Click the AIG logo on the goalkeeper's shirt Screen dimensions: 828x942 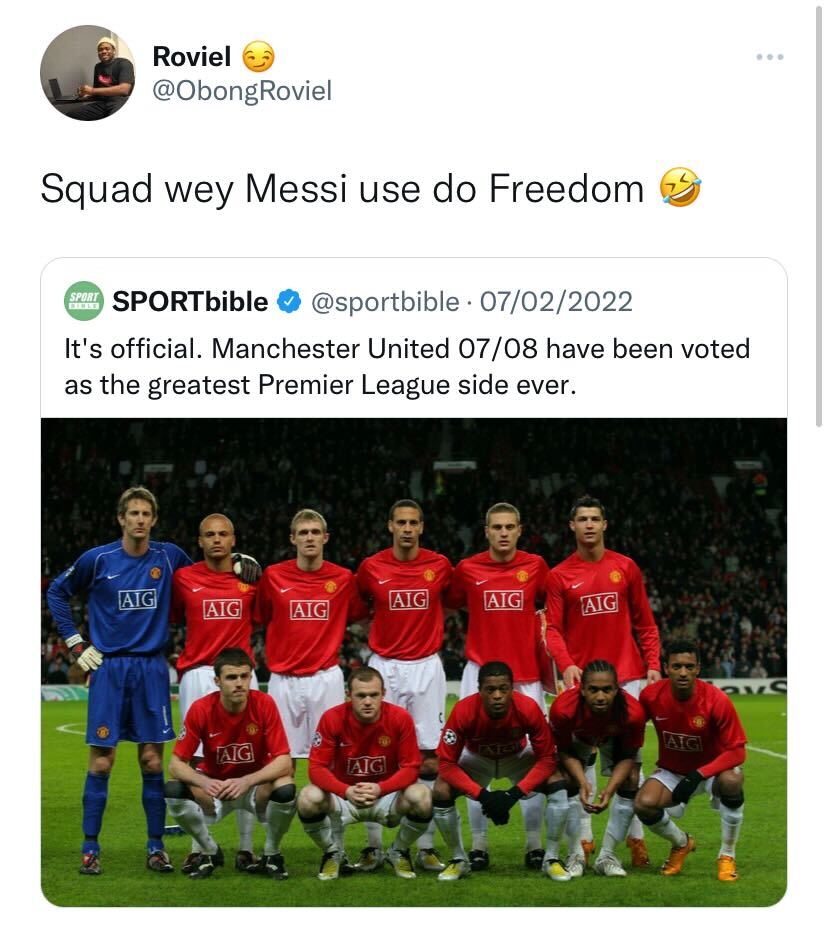click(x=137, y=599)
